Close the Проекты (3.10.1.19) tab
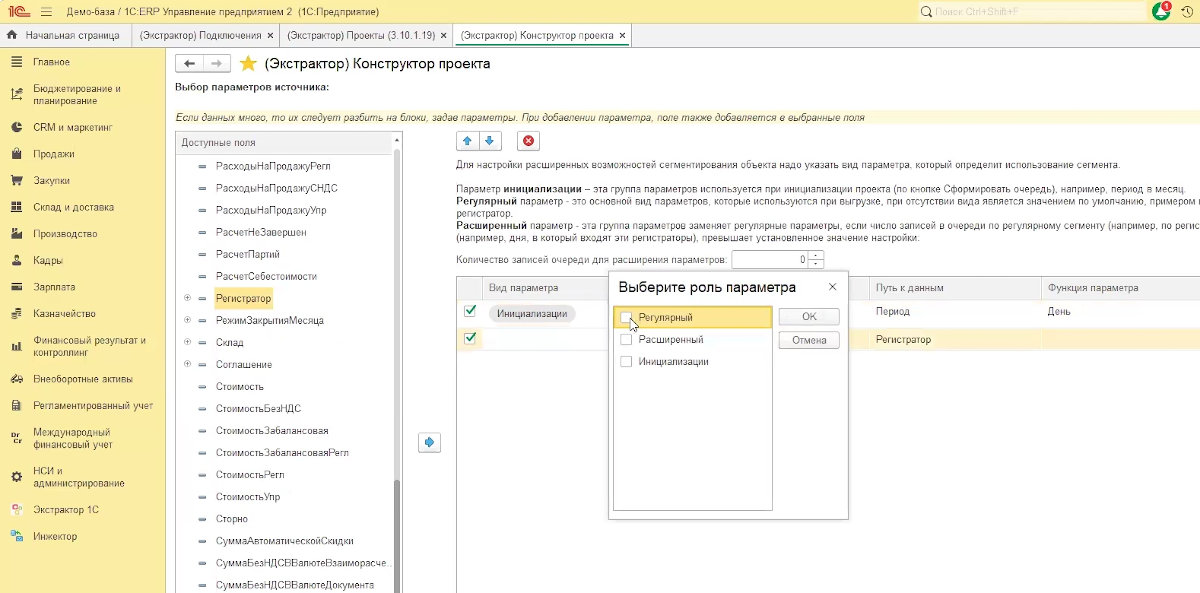This screenshot has height=593, width=1200. (443, 35)
